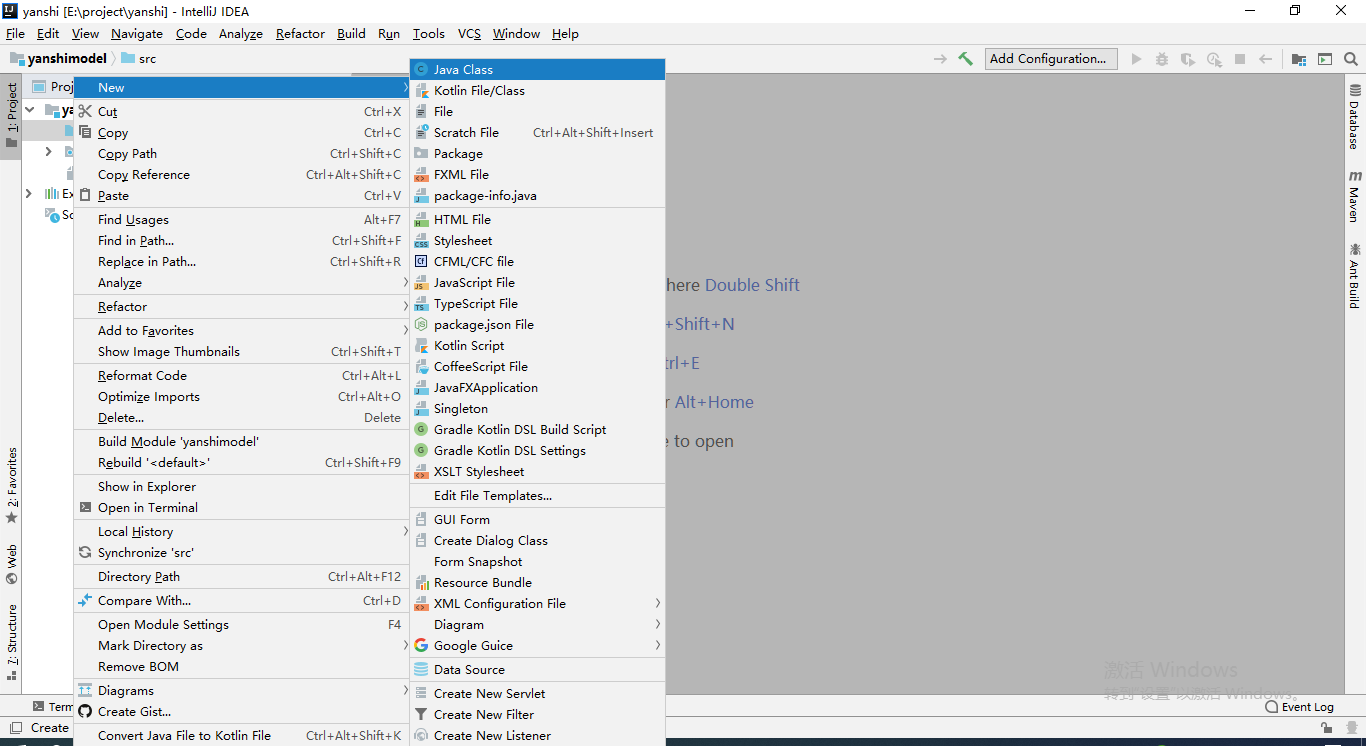Open the 1: Project side tab

[11, 115]
